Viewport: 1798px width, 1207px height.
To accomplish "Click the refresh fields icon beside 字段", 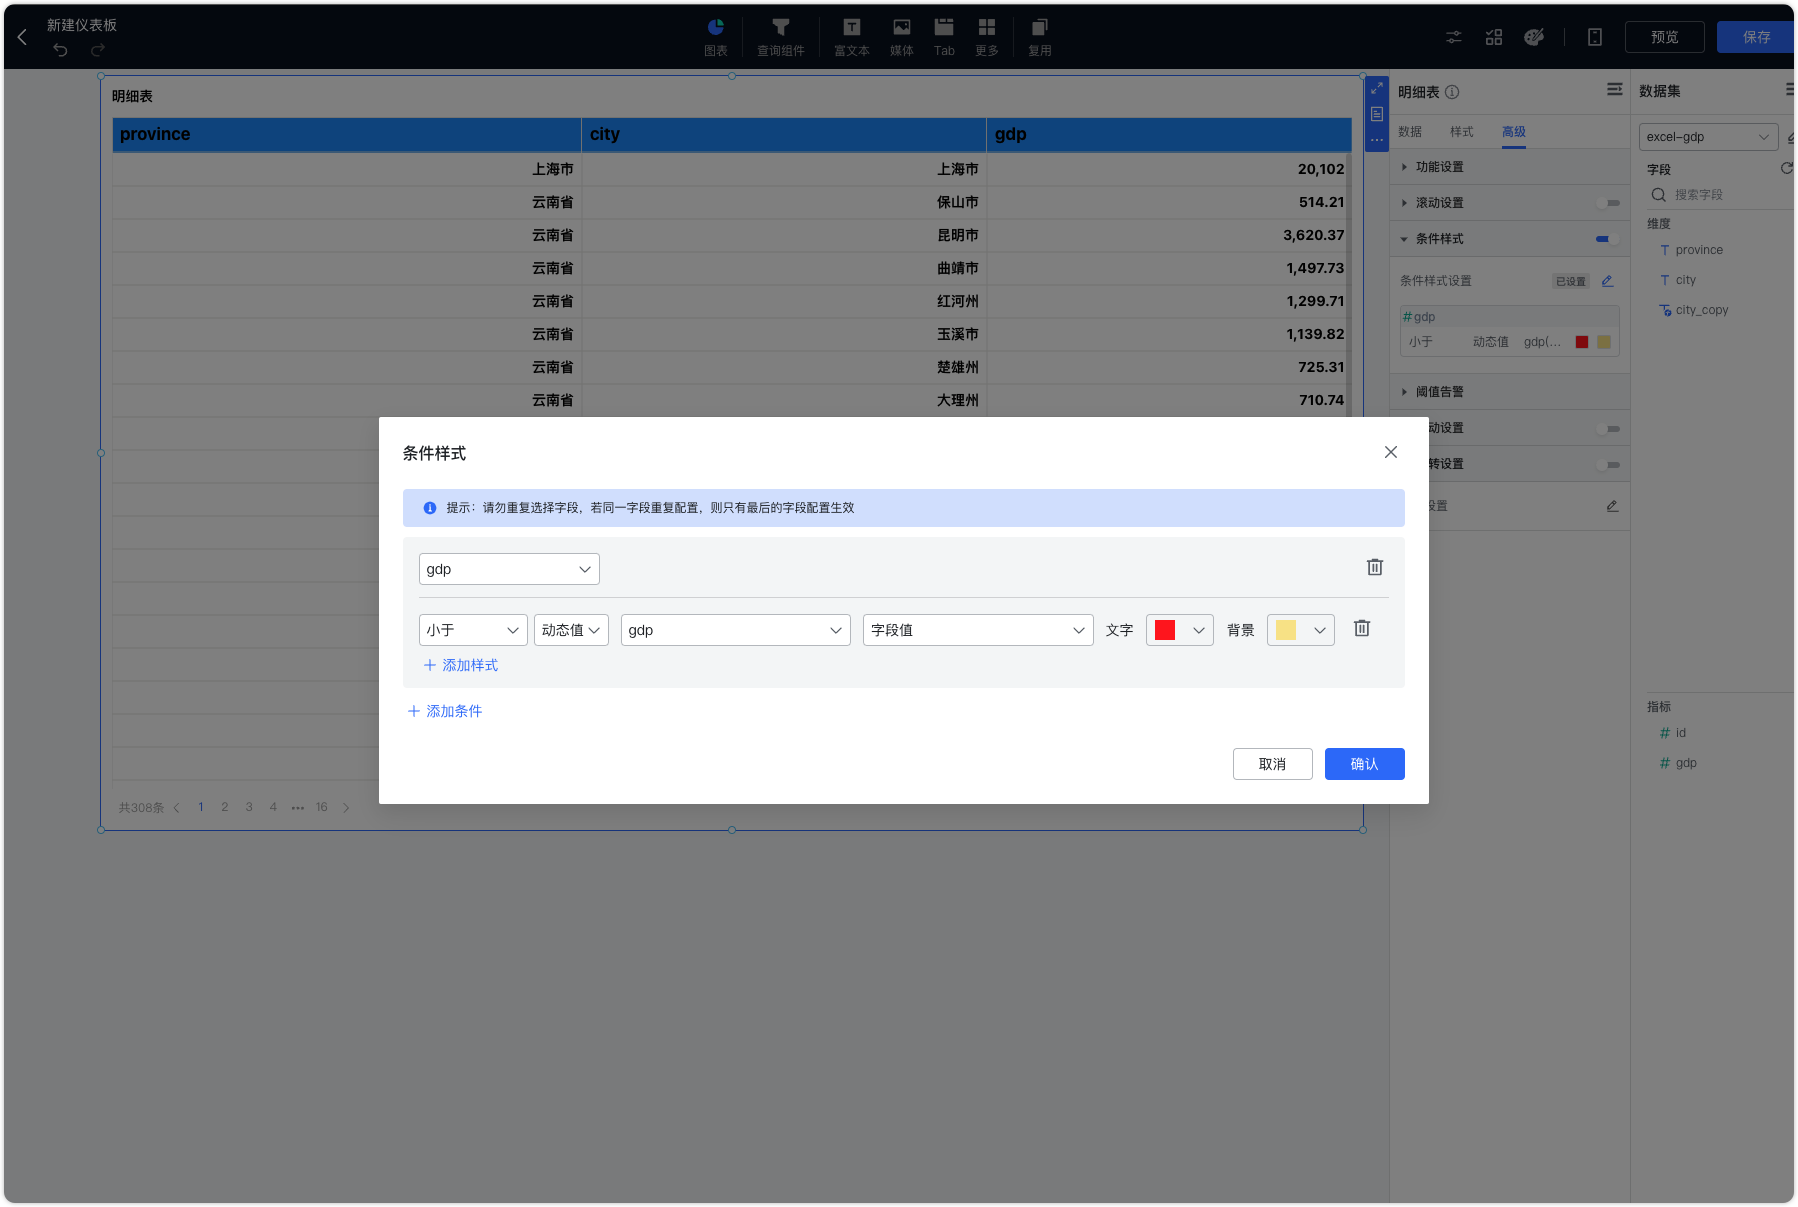I will click(1786, 168).
